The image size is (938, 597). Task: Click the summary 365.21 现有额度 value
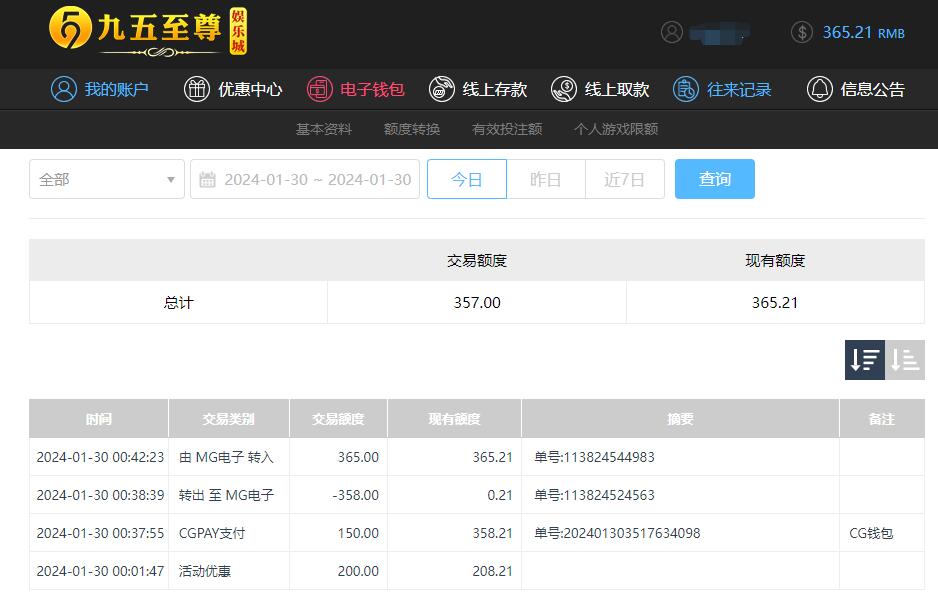click(x=775, y=303)
